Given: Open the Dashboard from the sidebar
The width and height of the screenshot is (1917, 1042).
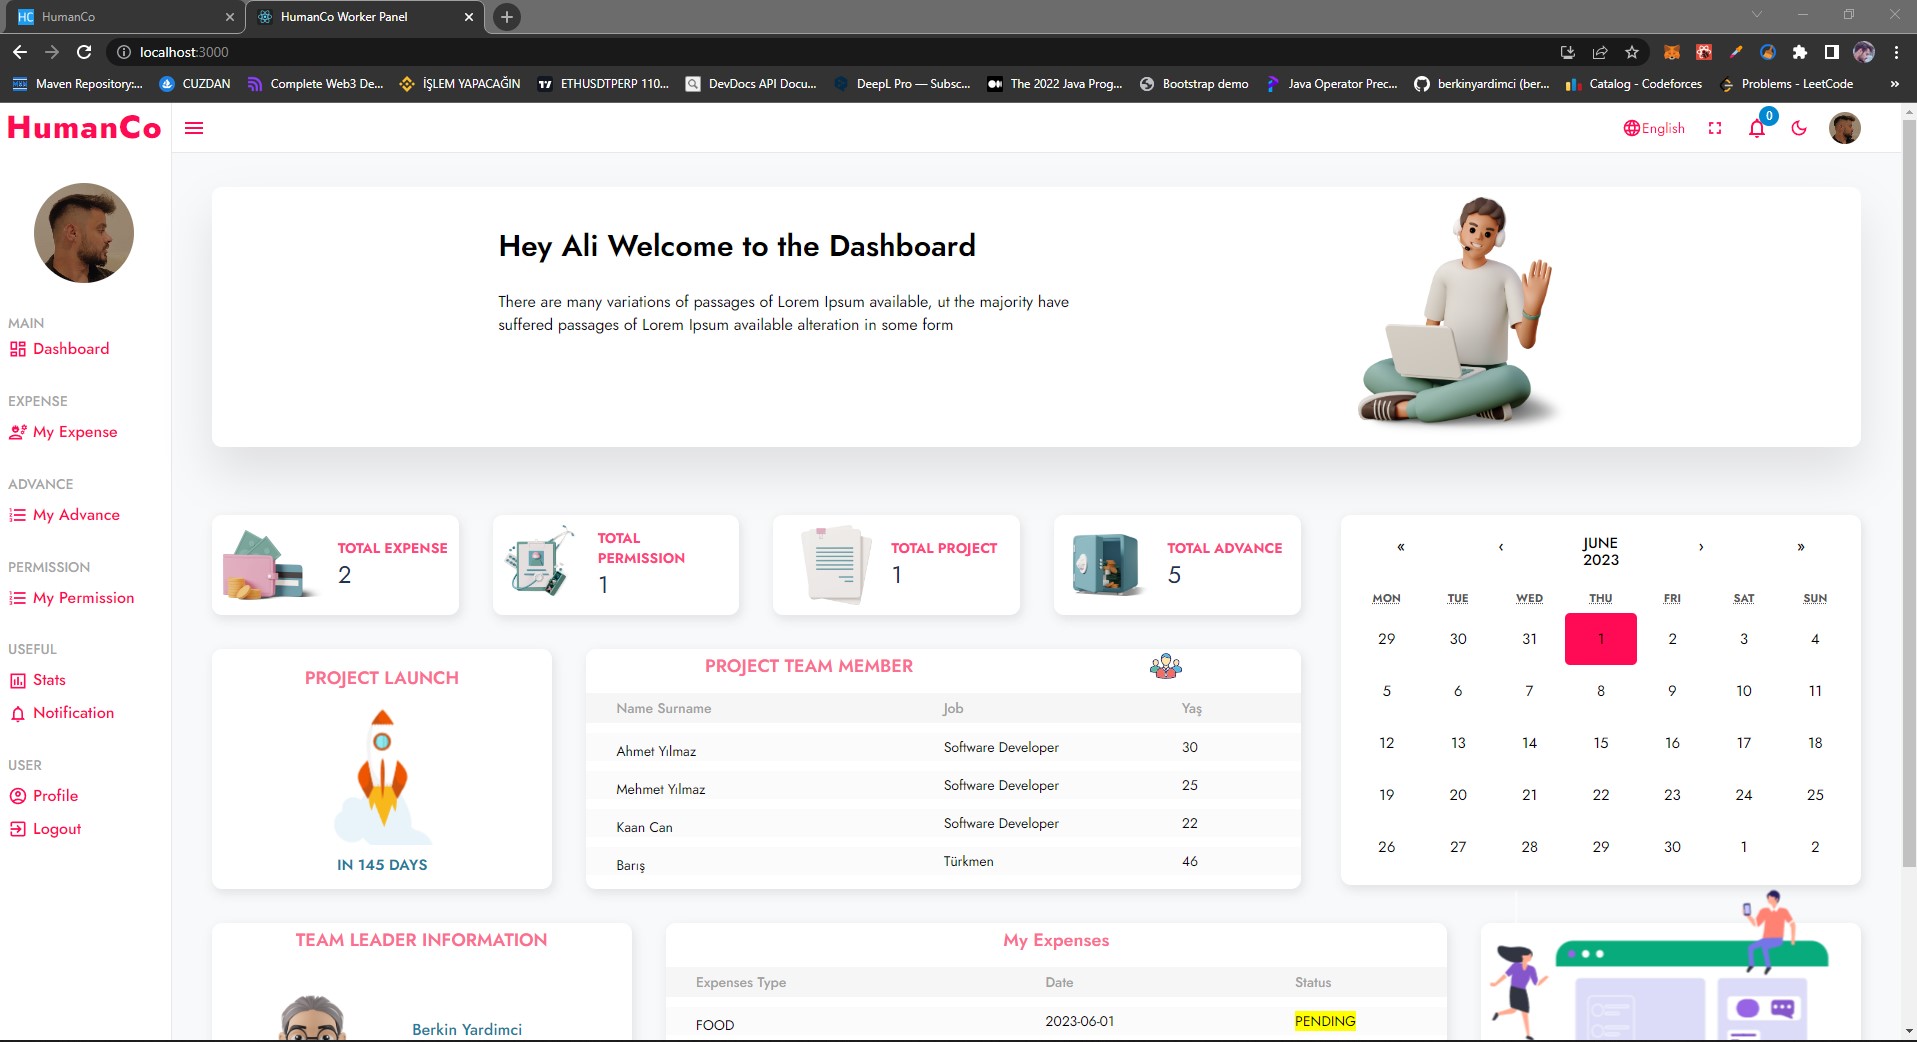Looking at the screenshot, I should (x=70, y=349).
